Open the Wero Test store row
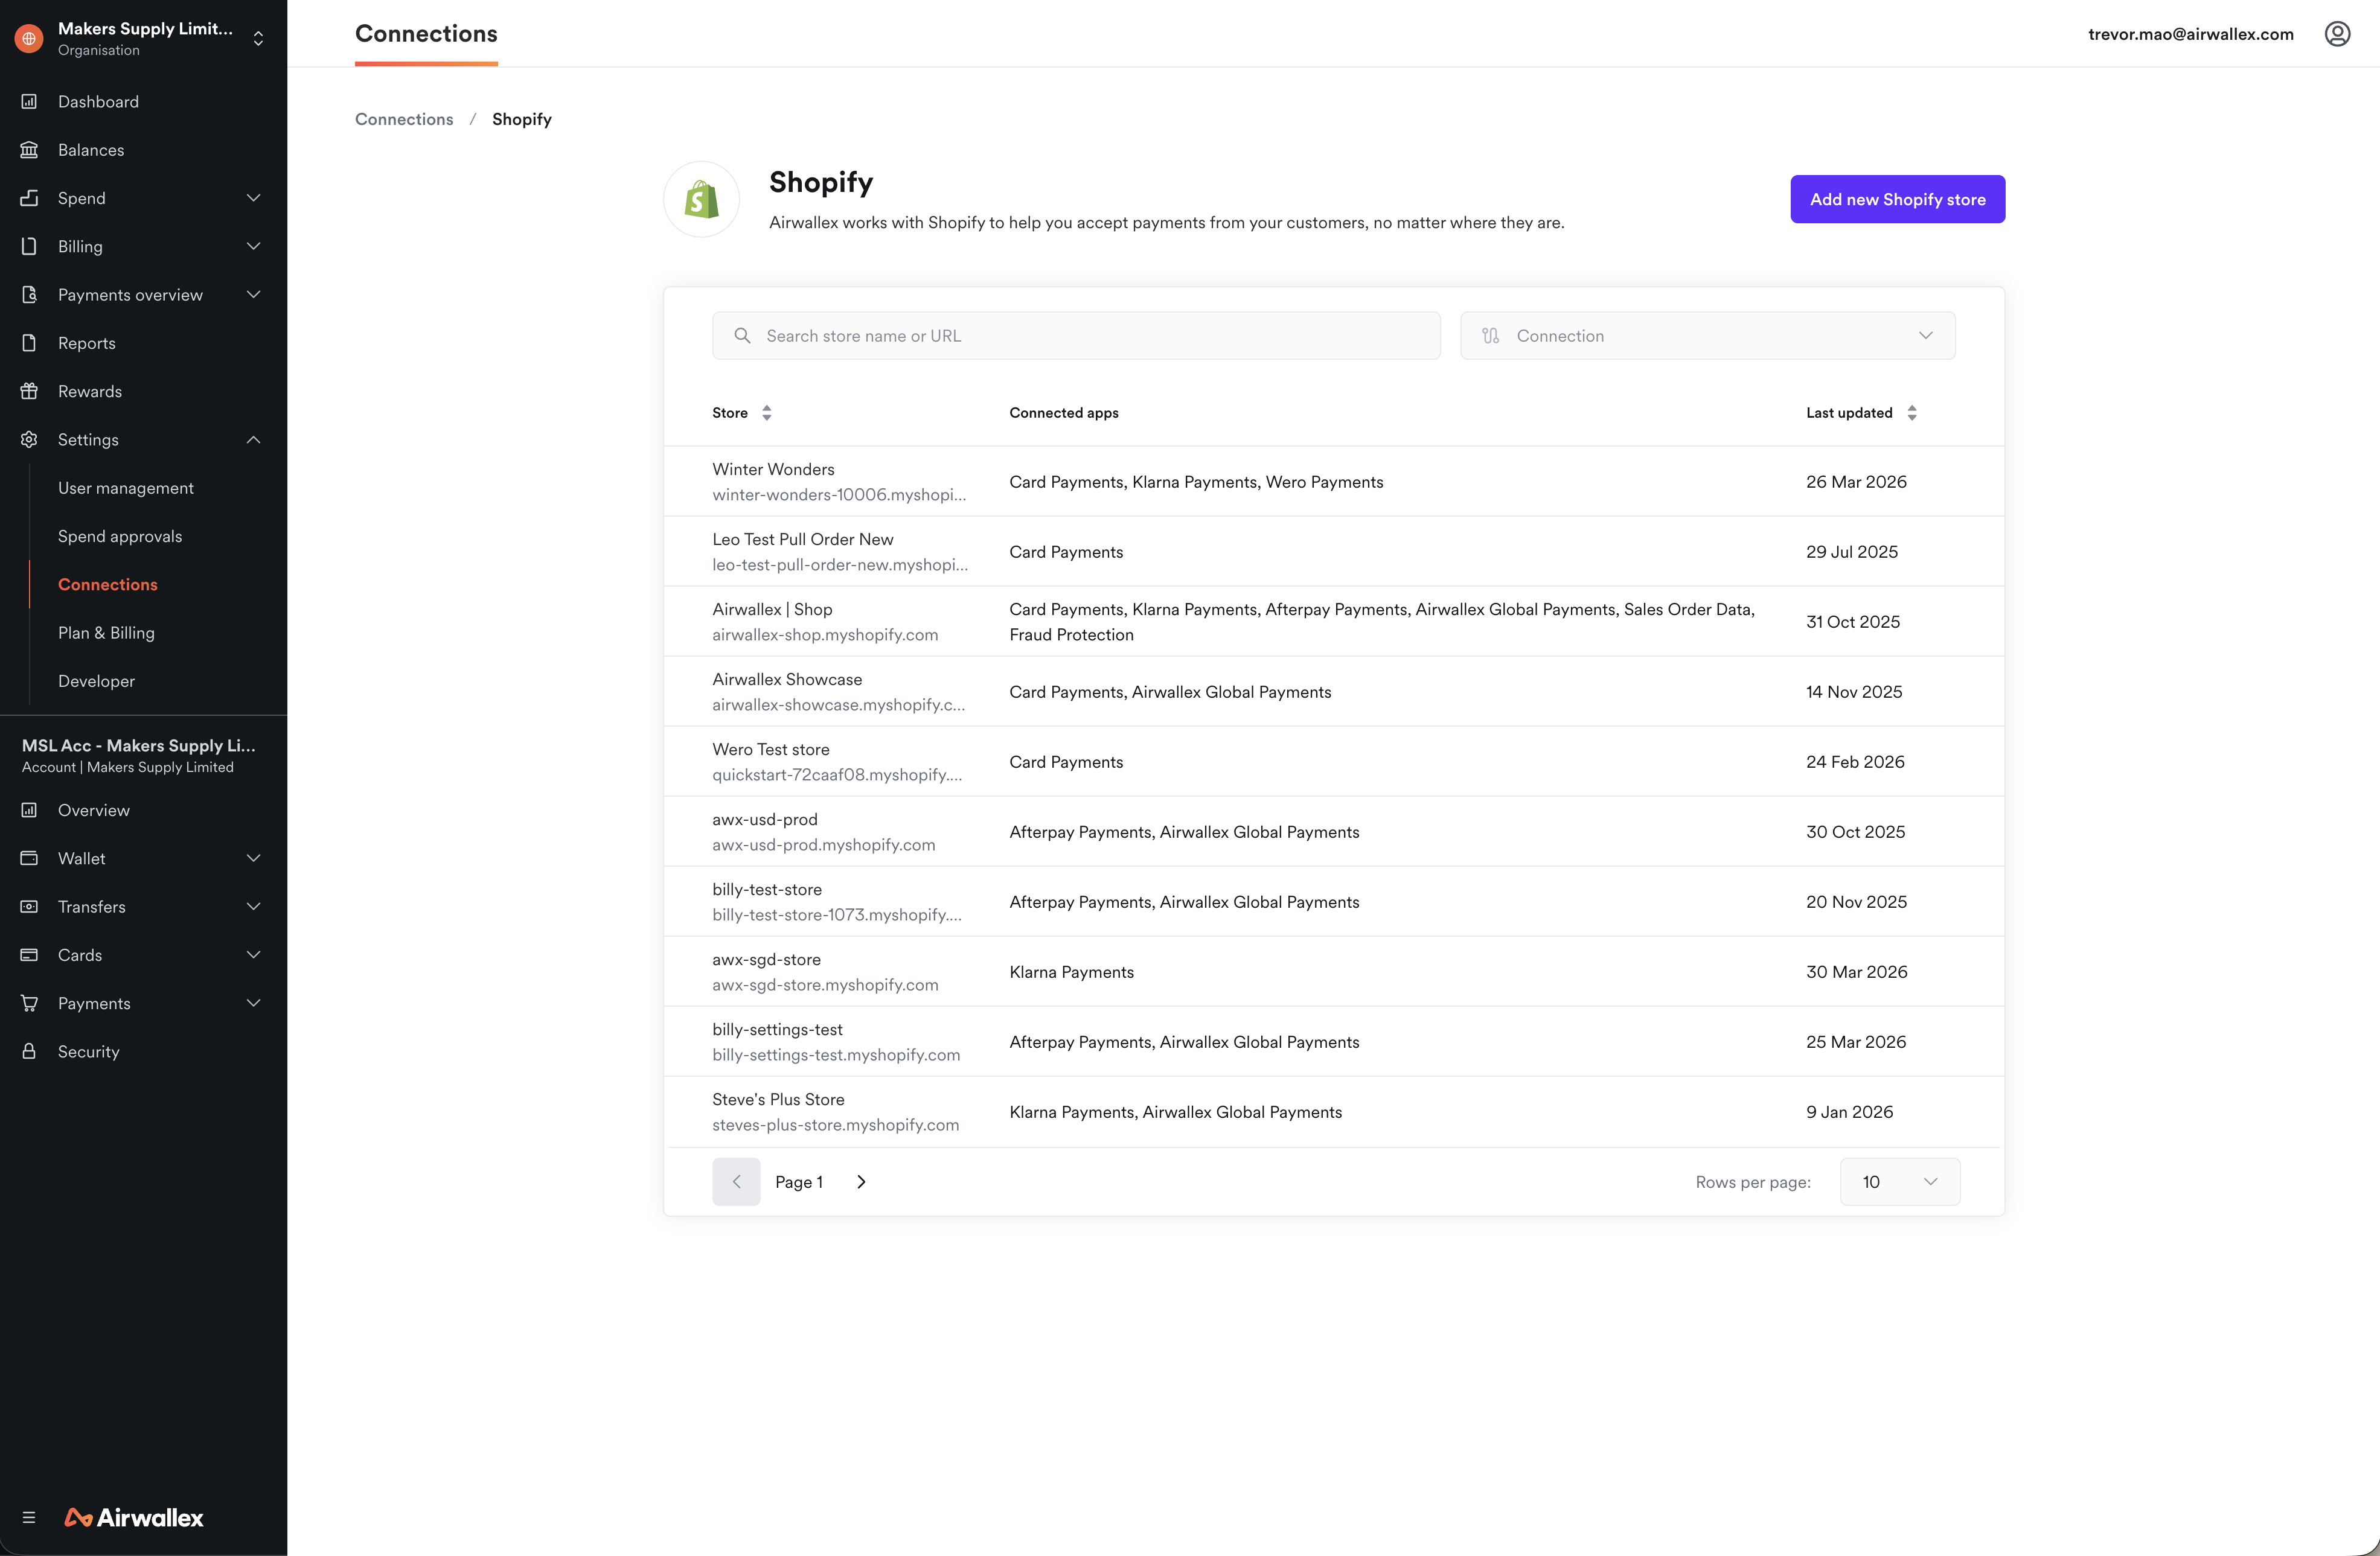The image size is (2380, 1556). pyautogui.click(x=1333, y=762)
